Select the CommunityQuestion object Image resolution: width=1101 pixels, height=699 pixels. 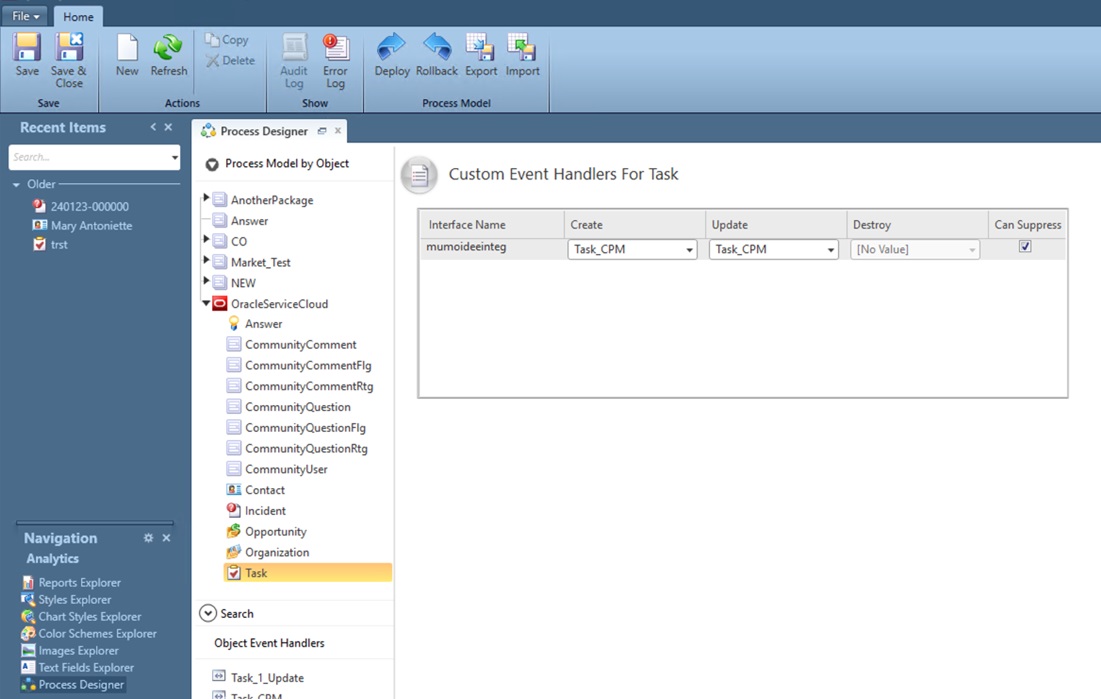[289, 407]
